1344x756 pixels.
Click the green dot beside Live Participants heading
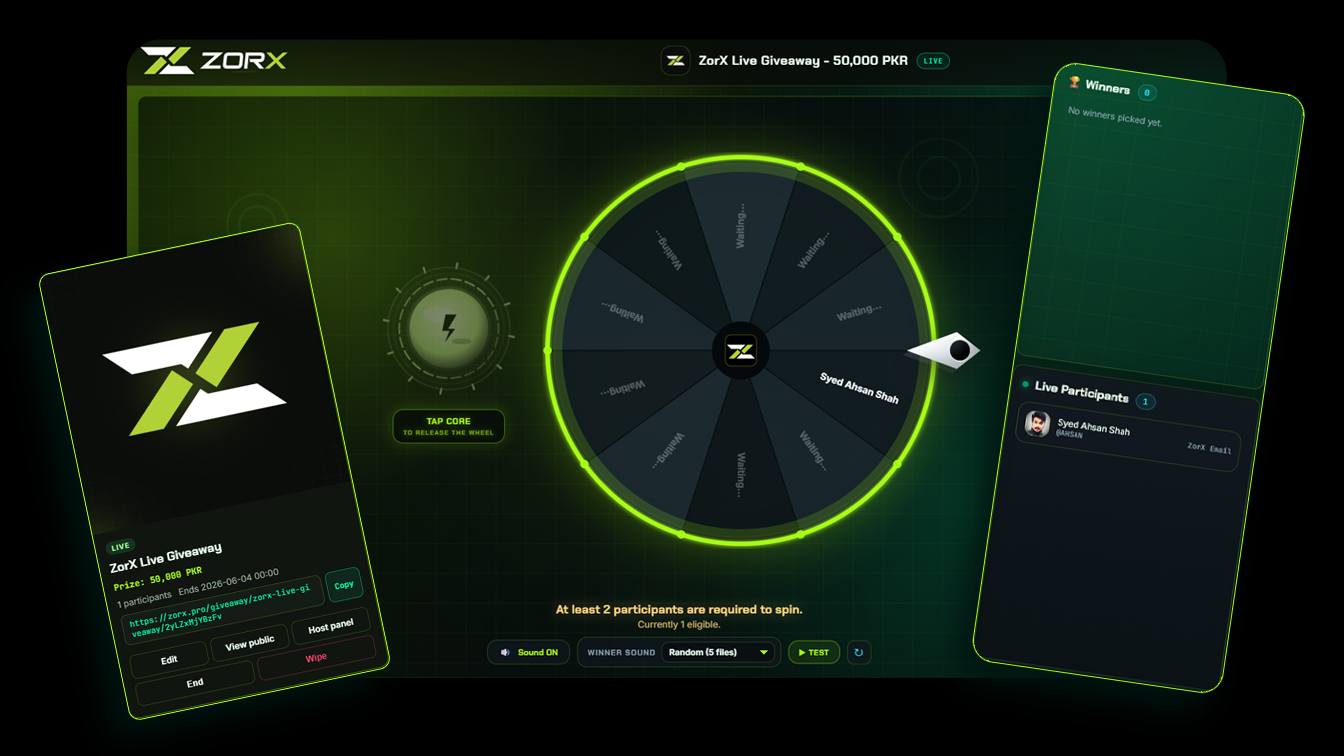1025,384
